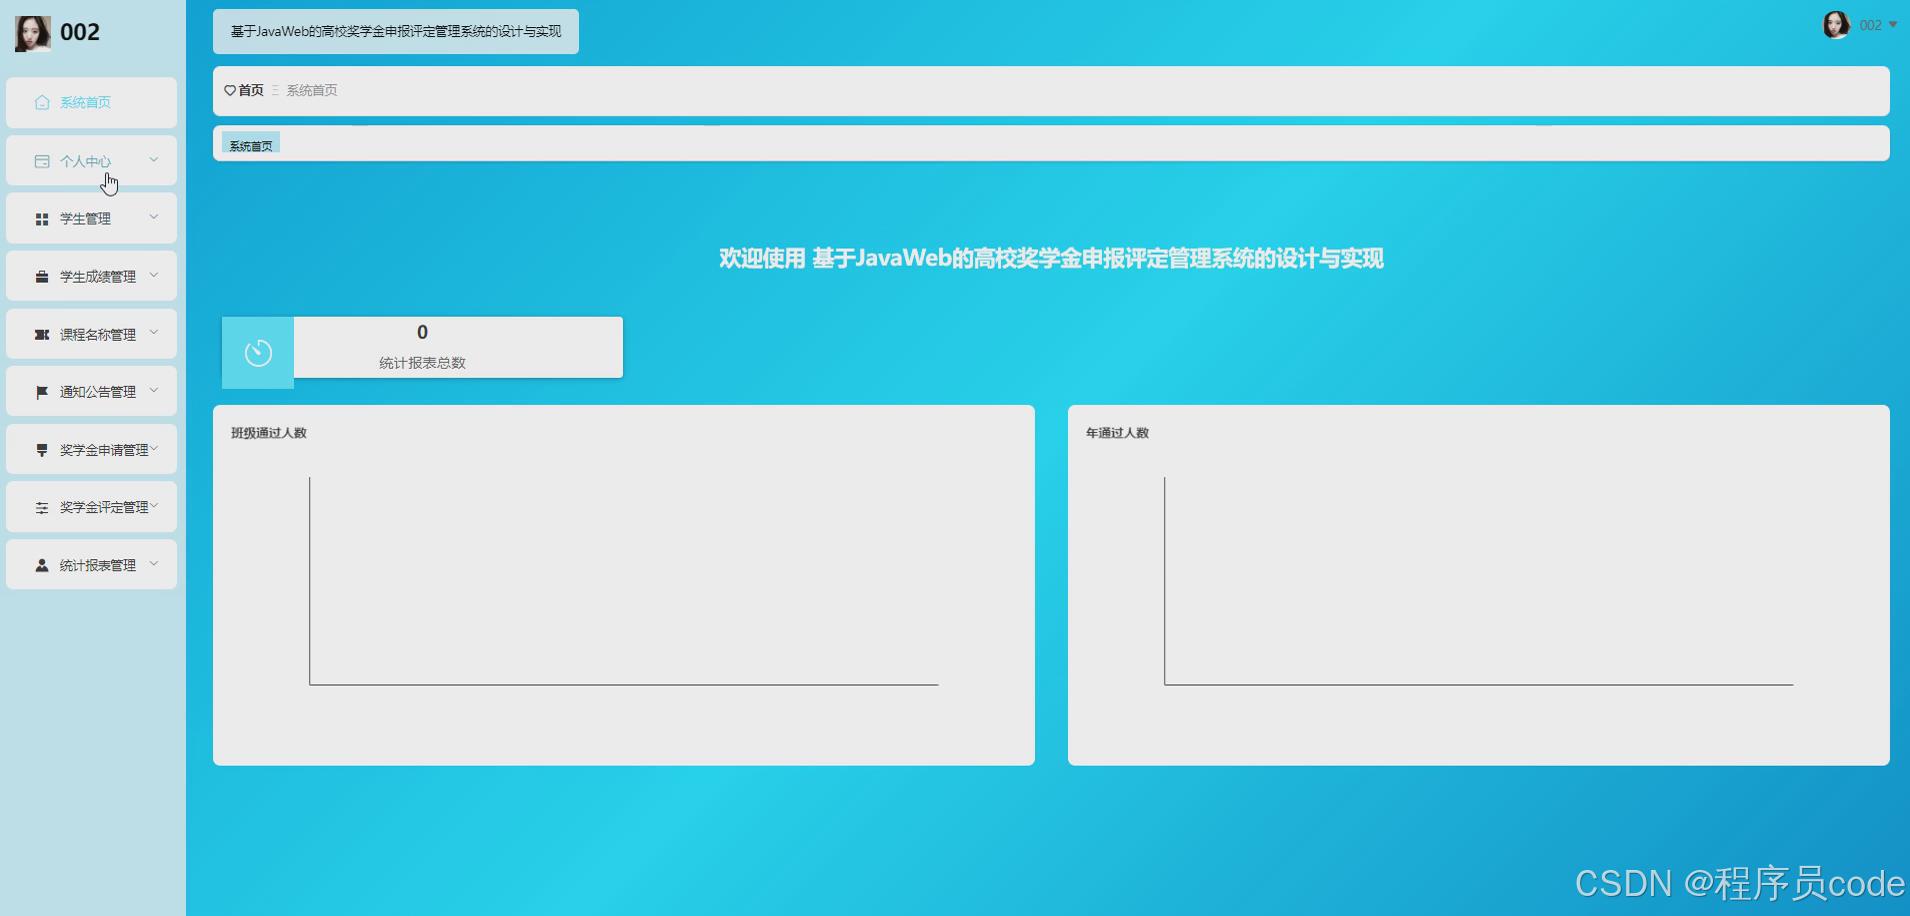Image resolution: width=1910 pixels, height=916 pixels.
Task: Open the top-right 002 user dropdown arrow
Action: pyautogui.click(x=1892, y=25)
